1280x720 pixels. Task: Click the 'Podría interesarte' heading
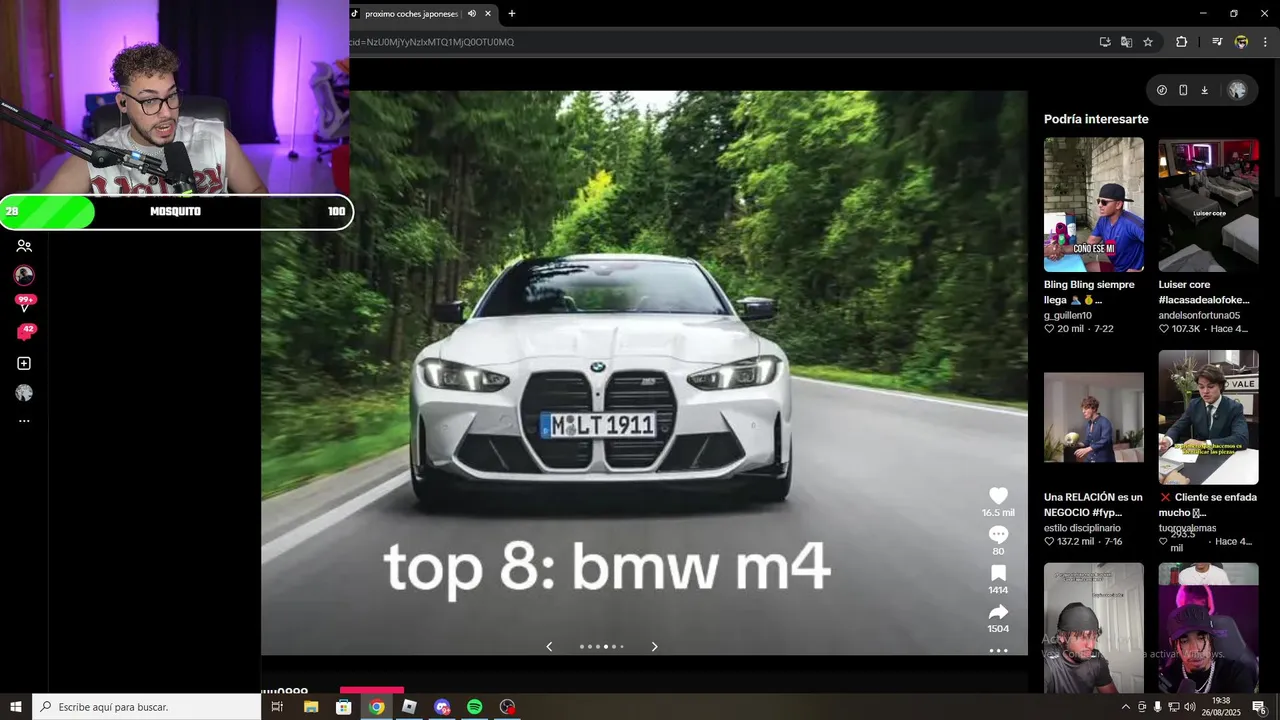(1096, 119)
